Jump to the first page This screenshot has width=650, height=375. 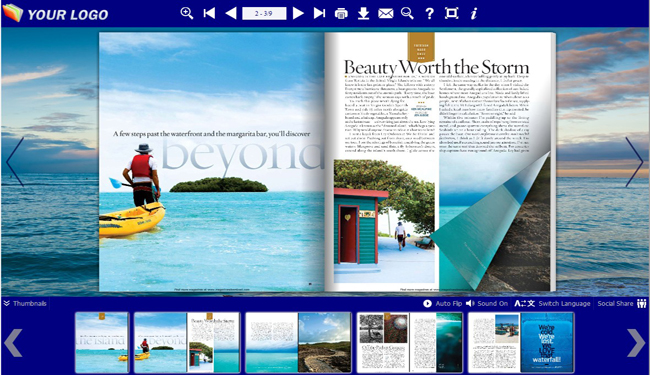(x=209, y=13)
